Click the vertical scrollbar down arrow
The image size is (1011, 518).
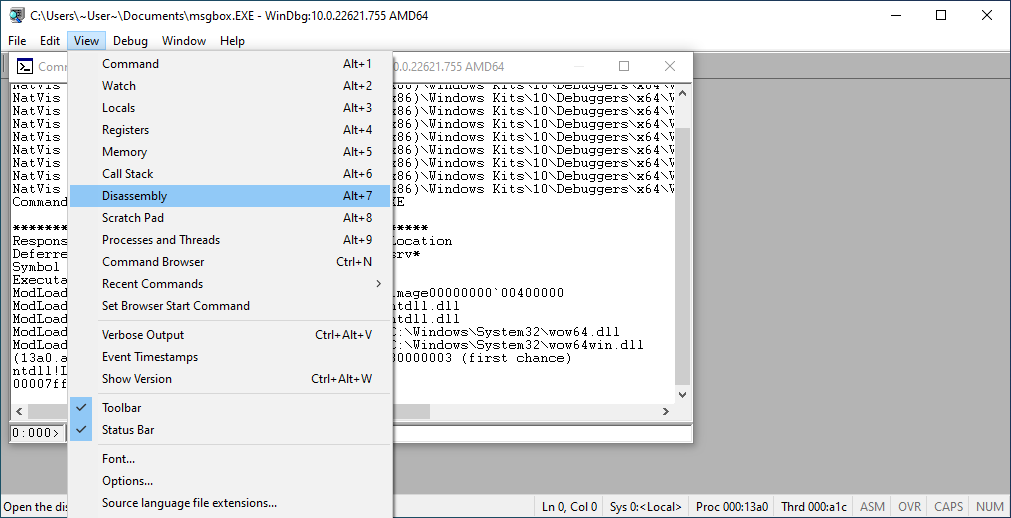tap(684, 395)
